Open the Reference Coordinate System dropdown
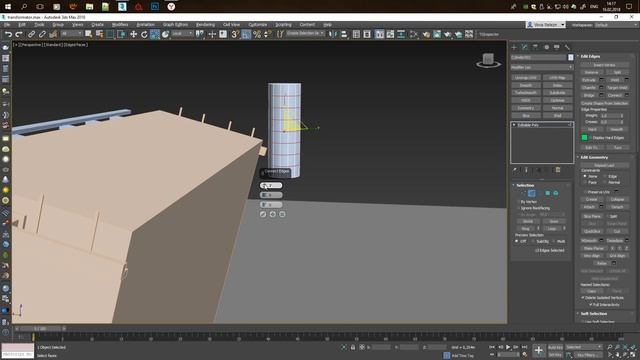The height and width of the screenshot is (360, 640). [182, 34]
